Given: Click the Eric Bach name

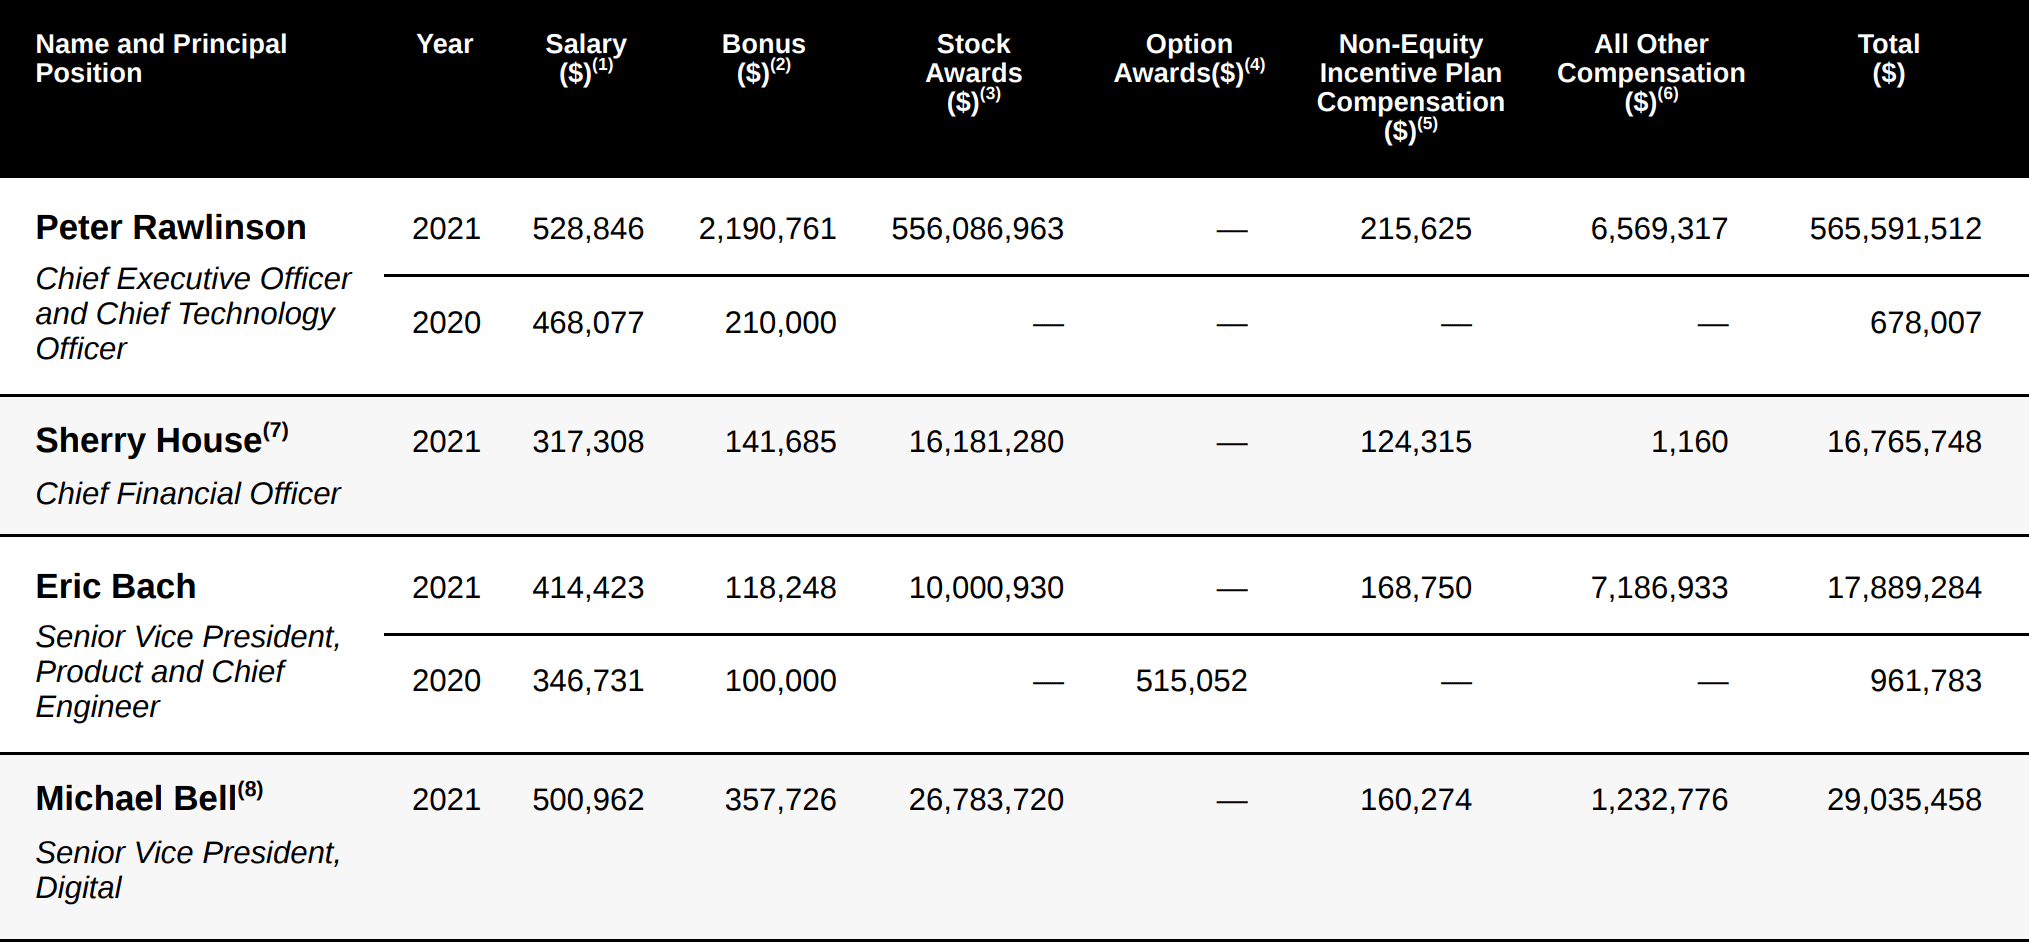Looking at the screenshot, I should coord(116,587).
